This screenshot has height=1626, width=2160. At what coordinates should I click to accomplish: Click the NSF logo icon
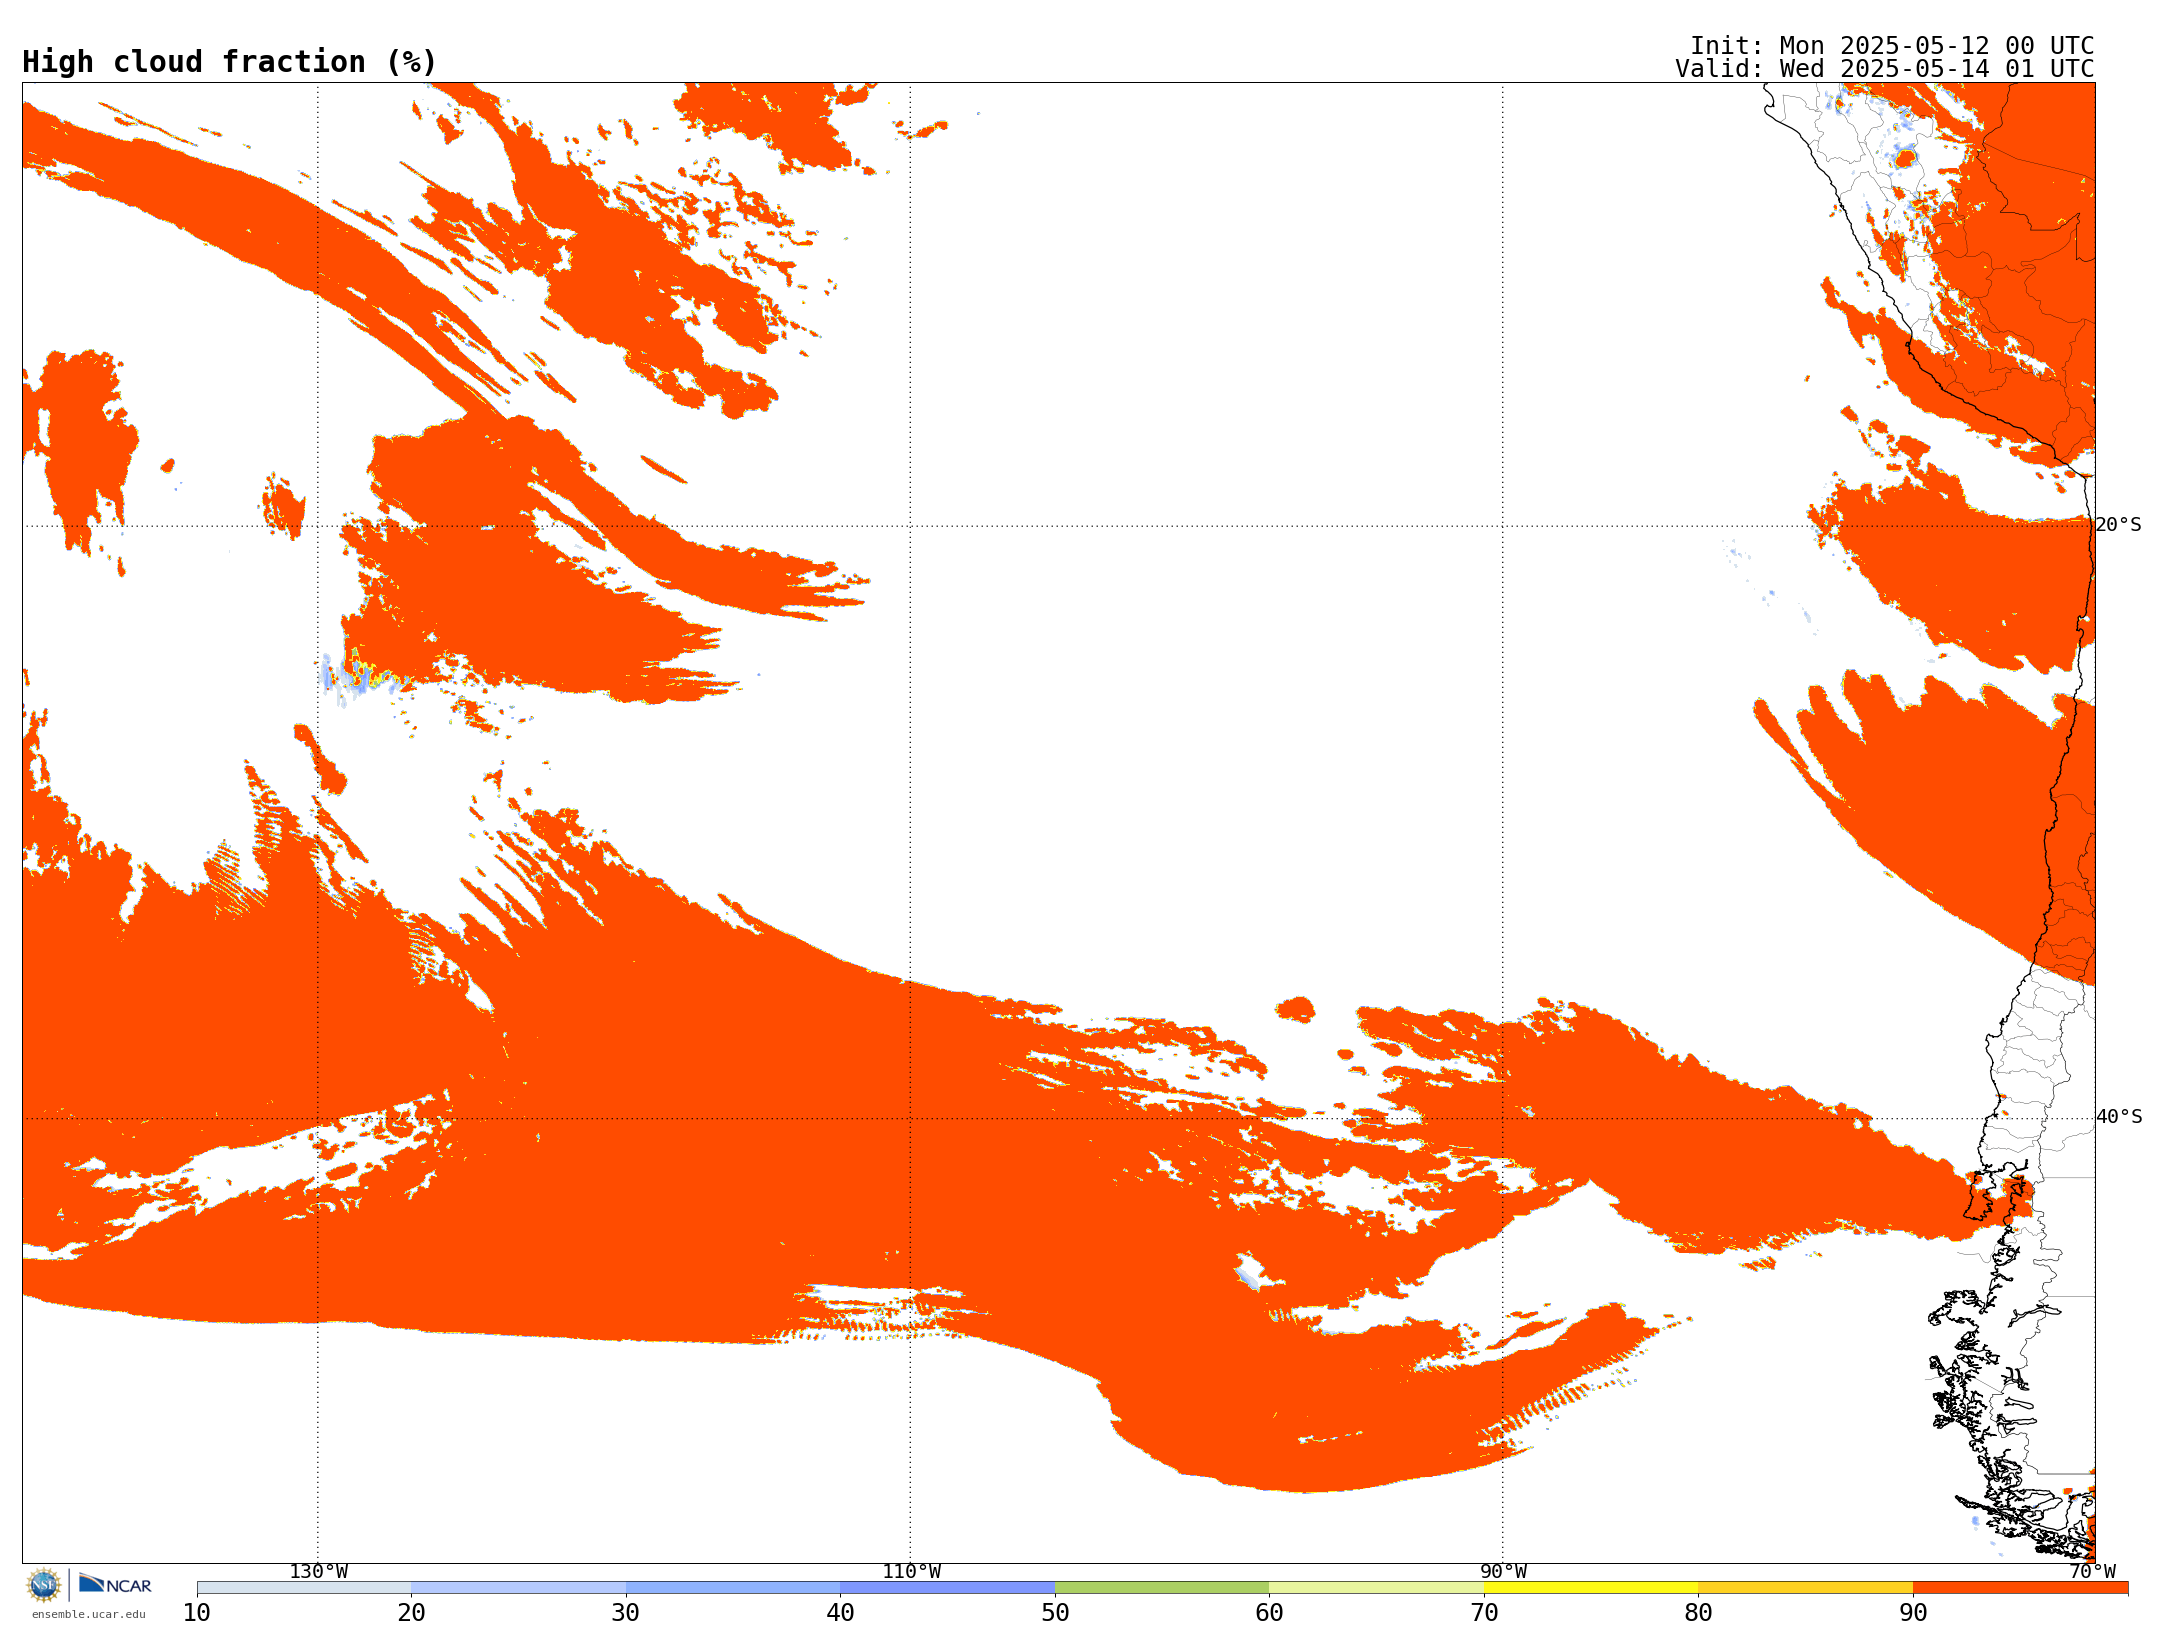tap(44, 1585)
